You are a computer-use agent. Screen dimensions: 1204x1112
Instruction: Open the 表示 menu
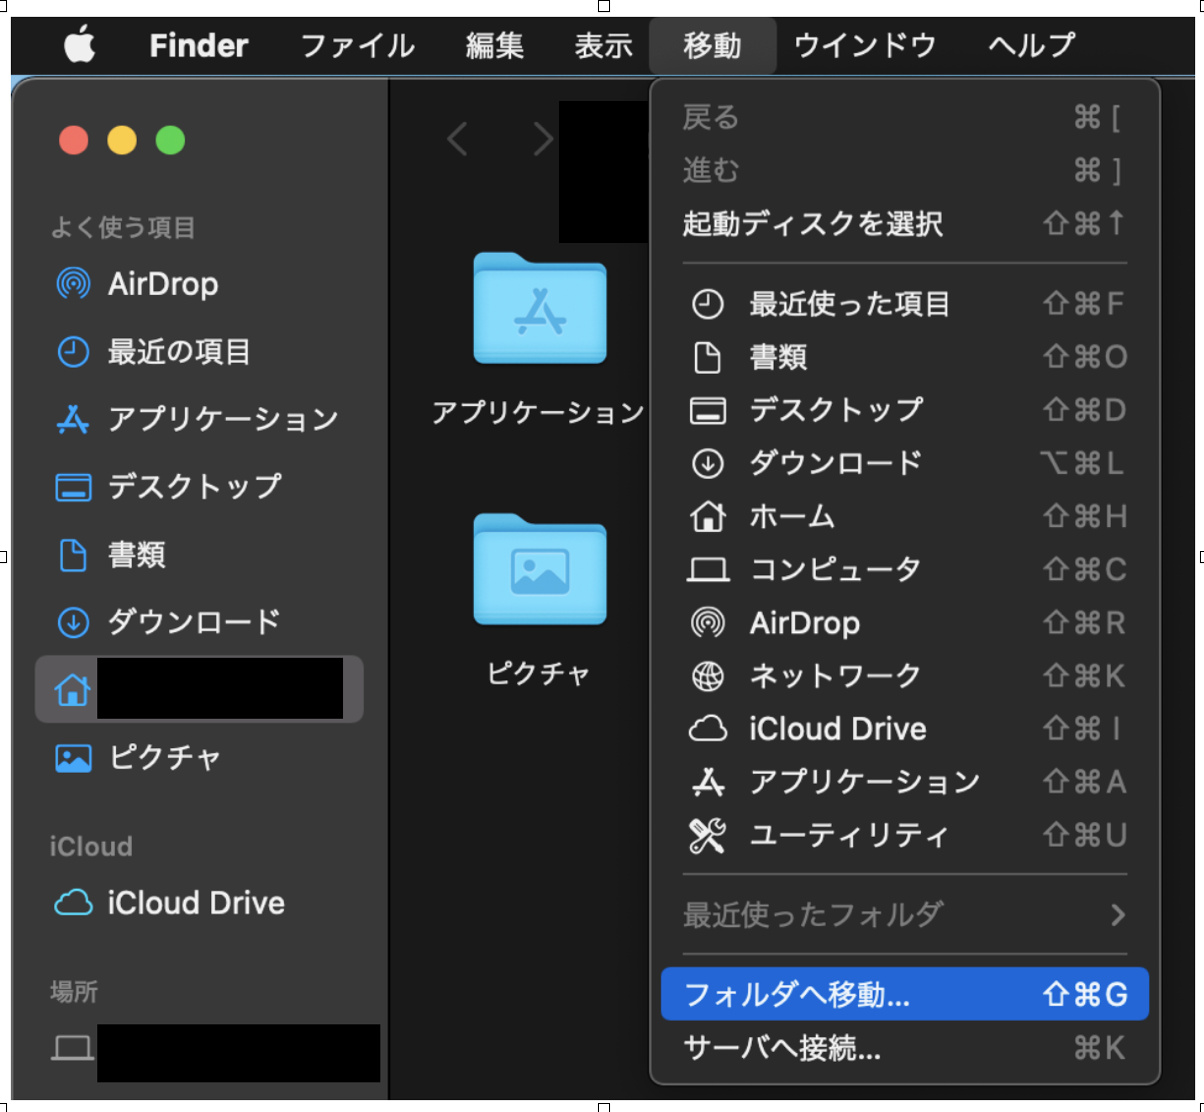[x=603, y=46]
